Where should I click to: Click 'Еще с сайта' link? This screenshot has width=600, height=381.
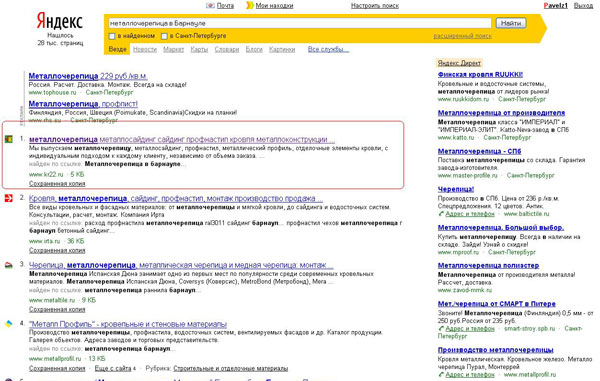113,368
